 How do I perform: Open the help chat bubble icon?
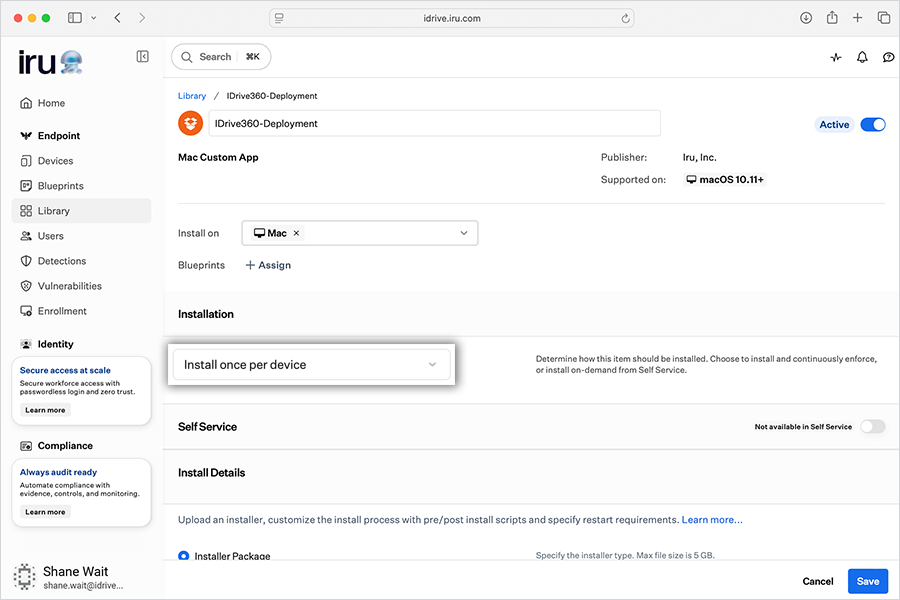(888, 57)
